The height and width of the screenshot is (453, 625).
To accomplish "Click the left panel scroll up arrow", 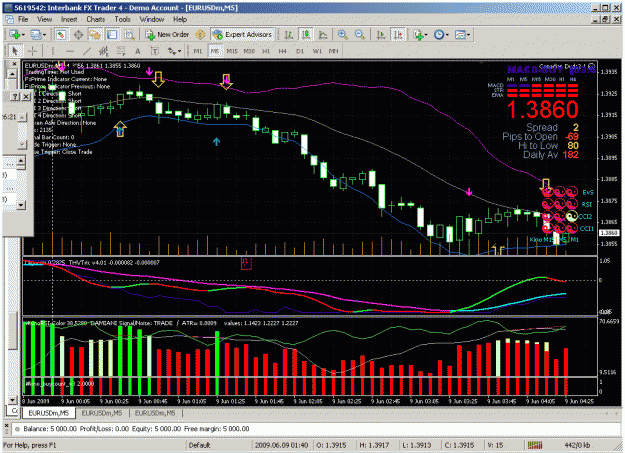I will (12, 74).
